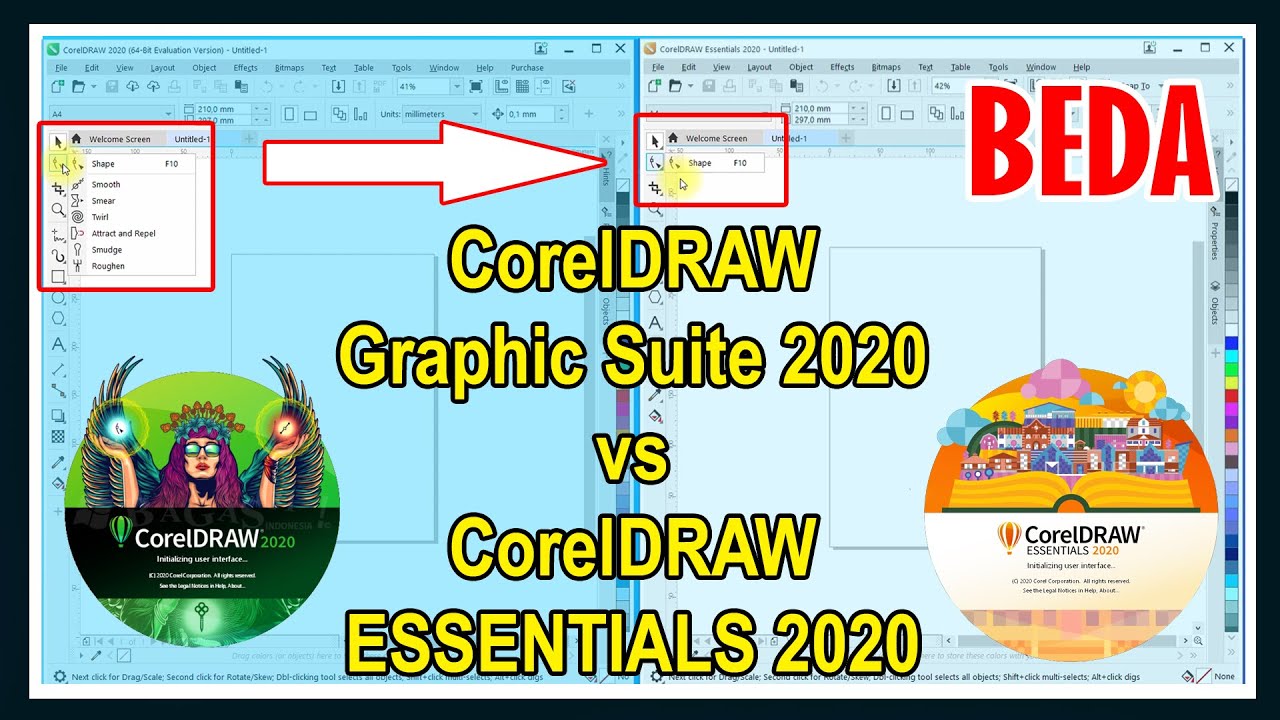Image resolution: width=1280 pixels, height=720 pixels.
Task: Open status bar gear in CorelDRAW 2020 window
Action: 58,676
